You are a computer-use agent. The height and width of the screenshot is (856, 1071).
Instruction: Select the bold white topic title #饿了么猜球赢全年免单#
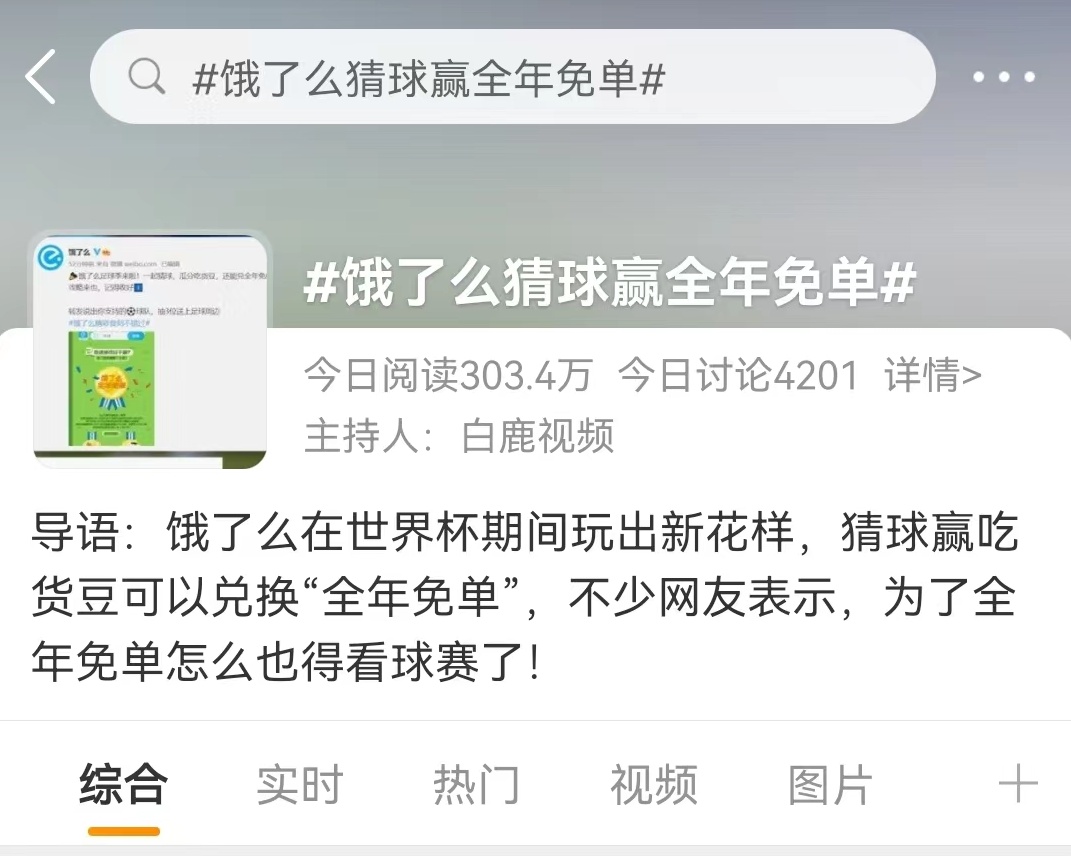point(610,281)
